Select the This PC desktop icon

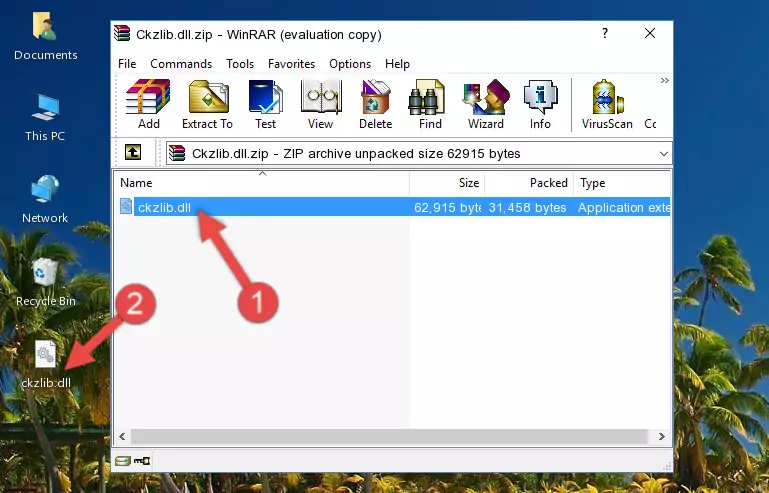coord(45,118)
